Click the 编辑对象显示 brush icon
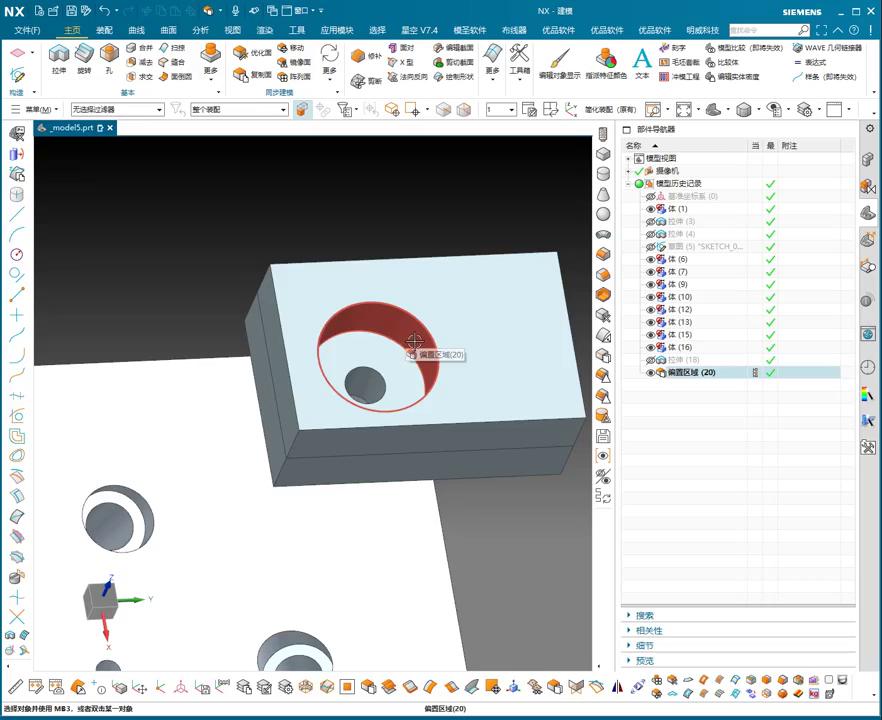This screenshot has width=882, height=720. pos(559,58)
